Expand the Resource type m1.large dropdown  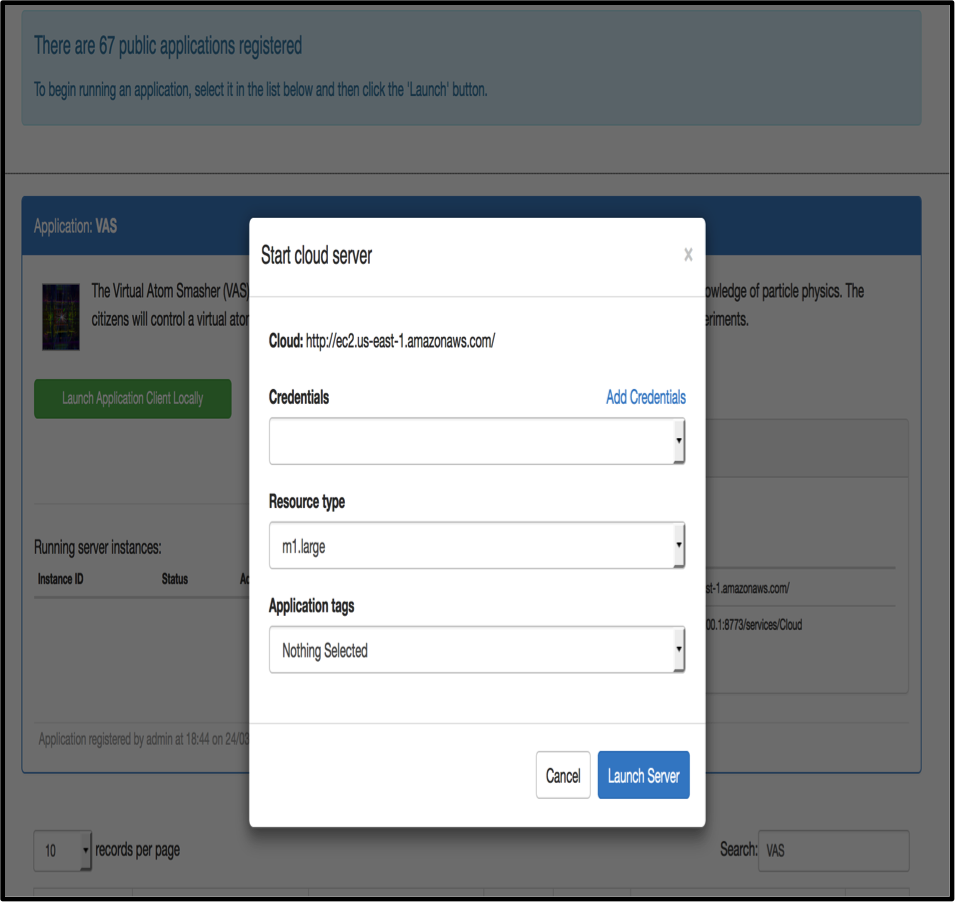tap(476, 546)
